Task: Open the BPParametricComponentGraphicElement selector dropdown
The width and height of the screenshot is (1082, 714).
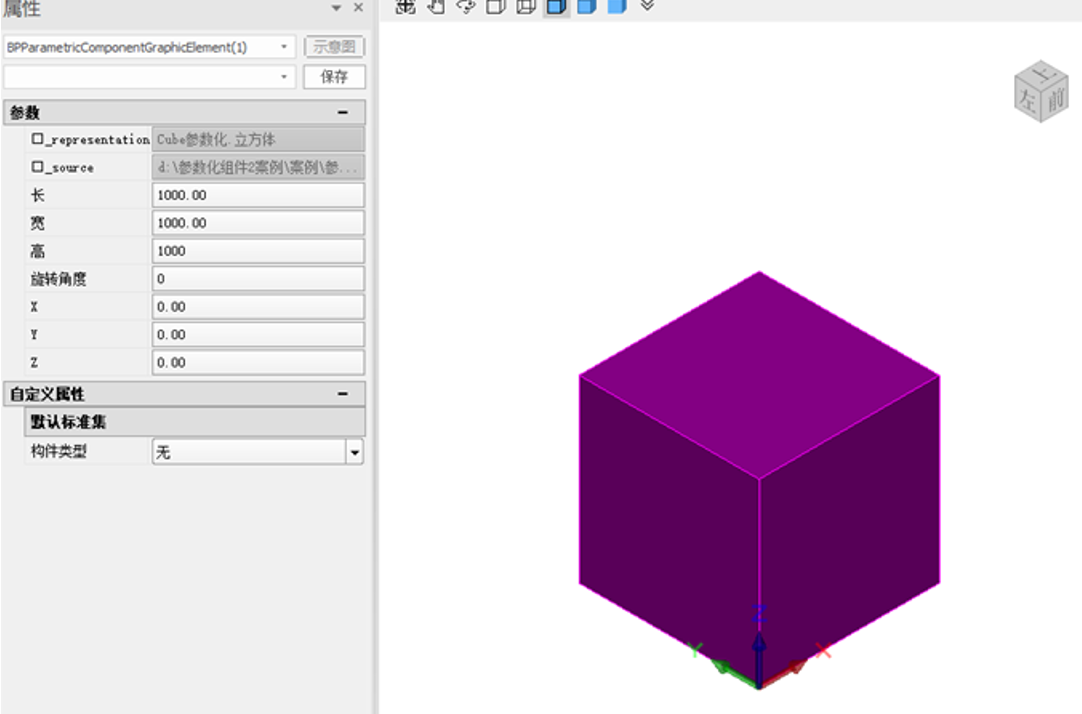Action: (285, 47)
